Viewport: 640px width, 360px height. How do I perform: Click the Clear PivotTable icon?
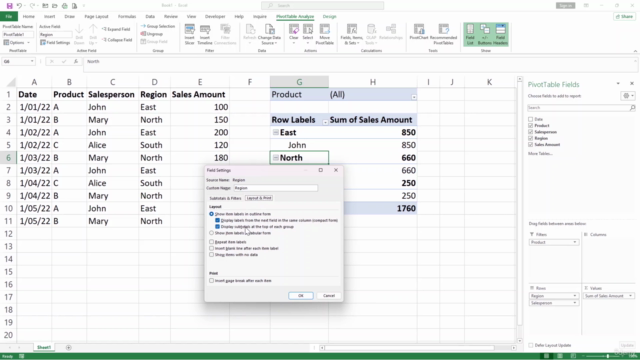[x=294, y=34]
